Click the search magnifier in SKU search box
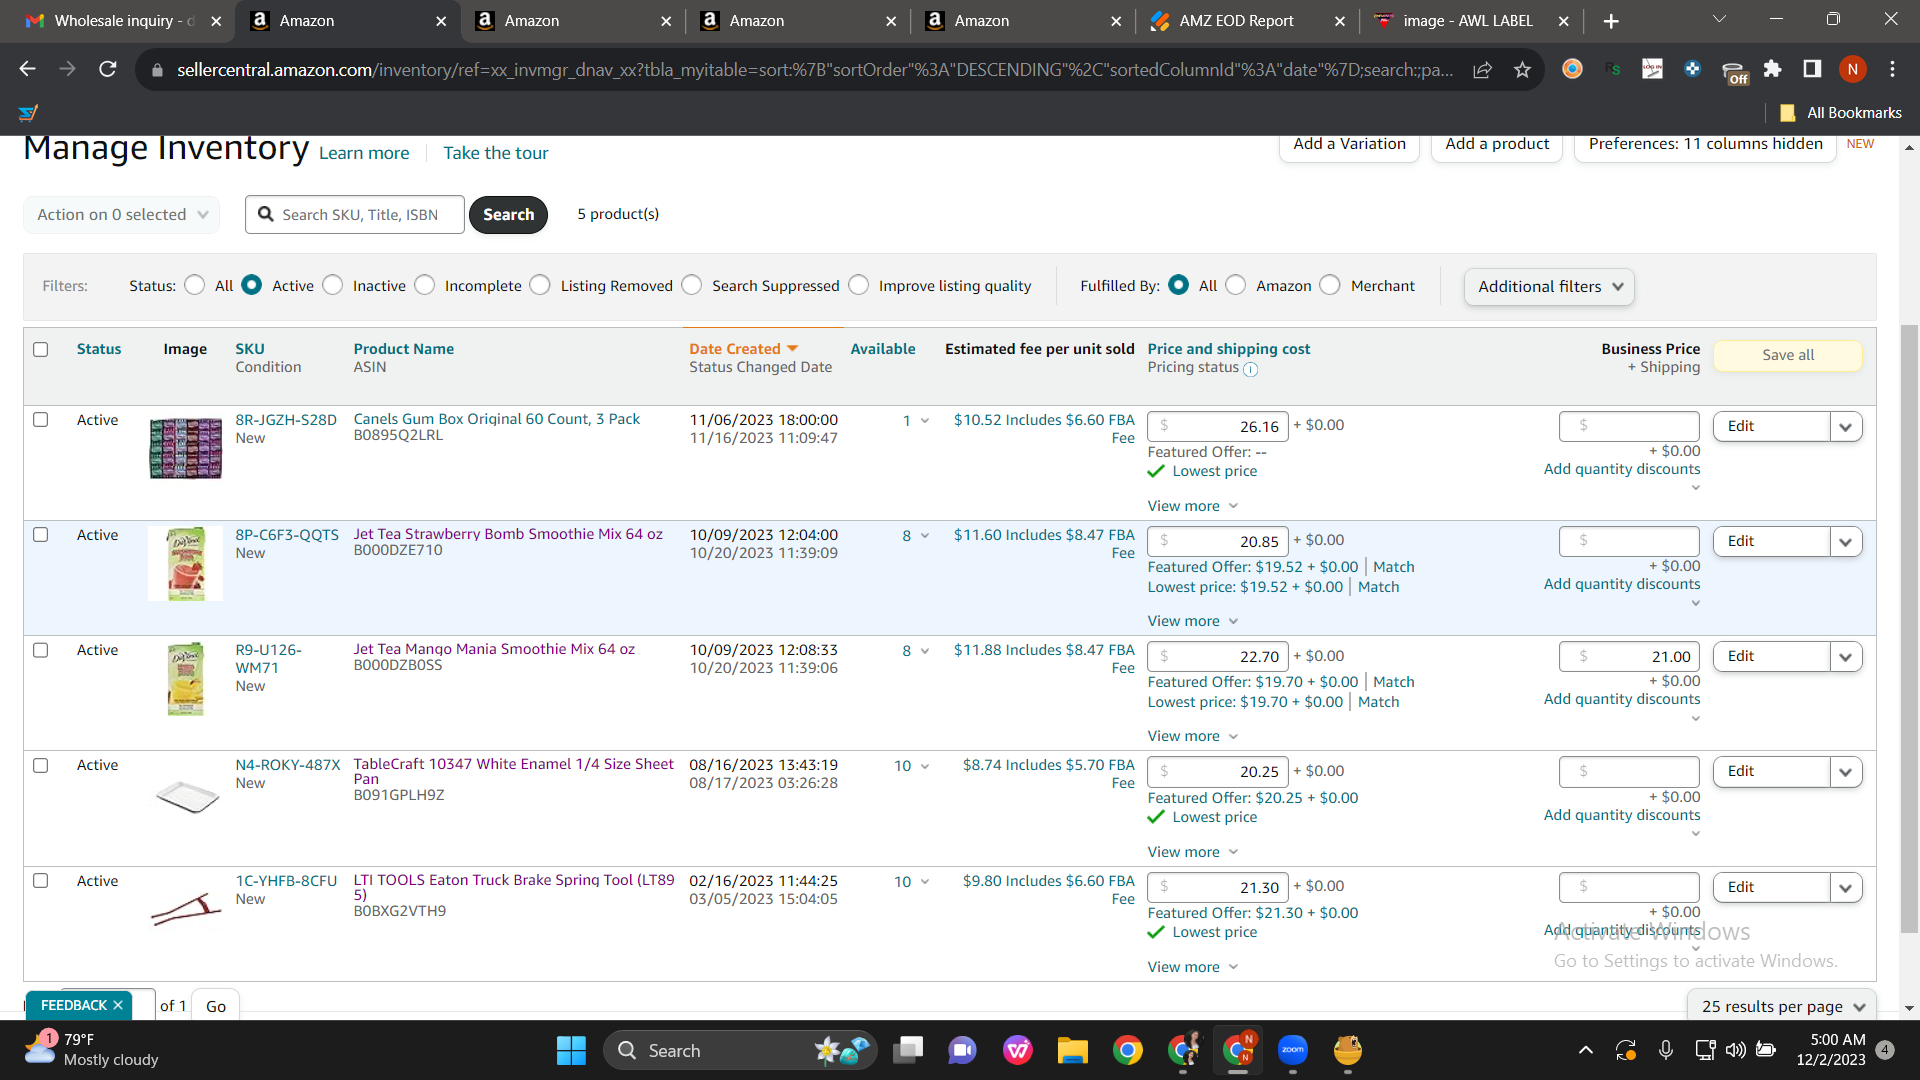The image size is (1920, 1080). [265, 214]
